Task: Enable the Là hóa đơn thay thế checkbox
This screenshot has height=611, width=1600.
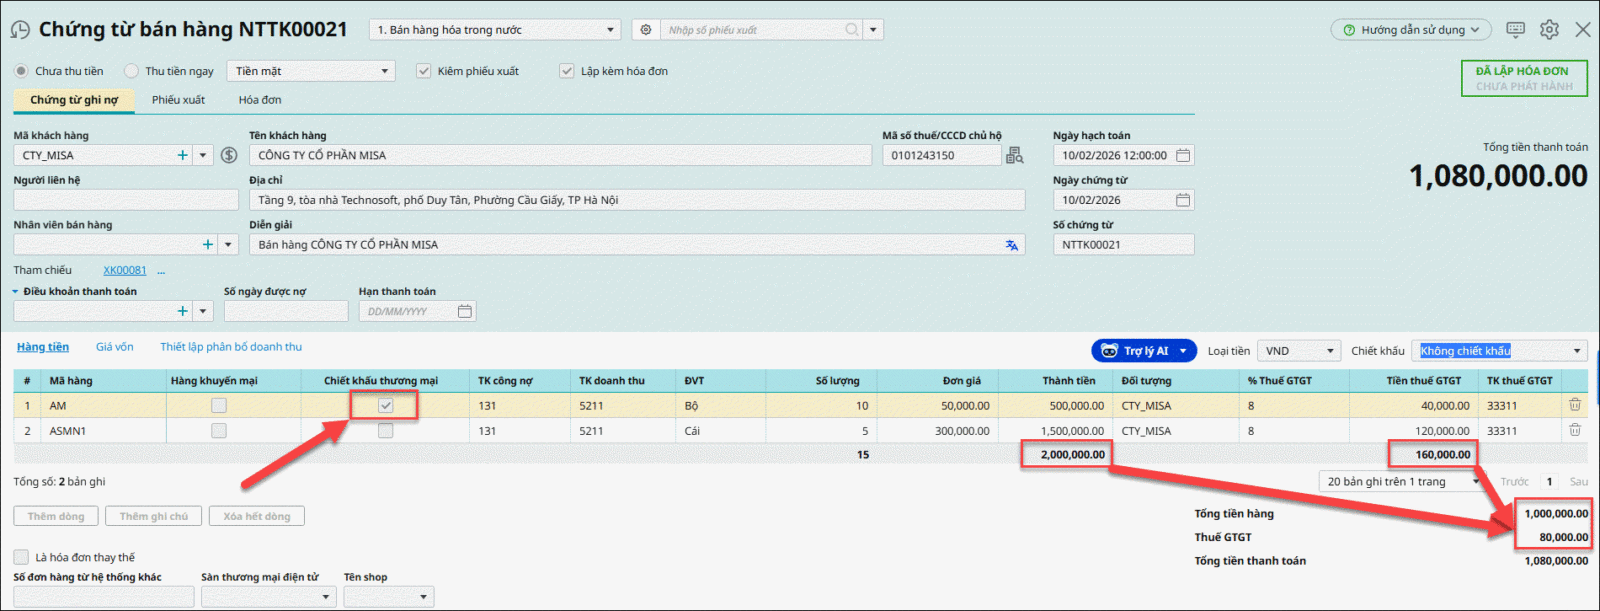Action: [21, 557]
